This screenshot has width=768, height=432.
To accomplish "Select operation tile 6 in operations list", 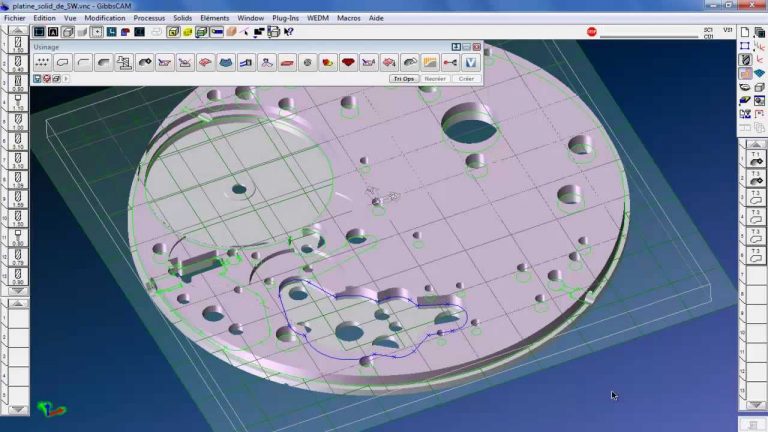I will tap(756, 255).
